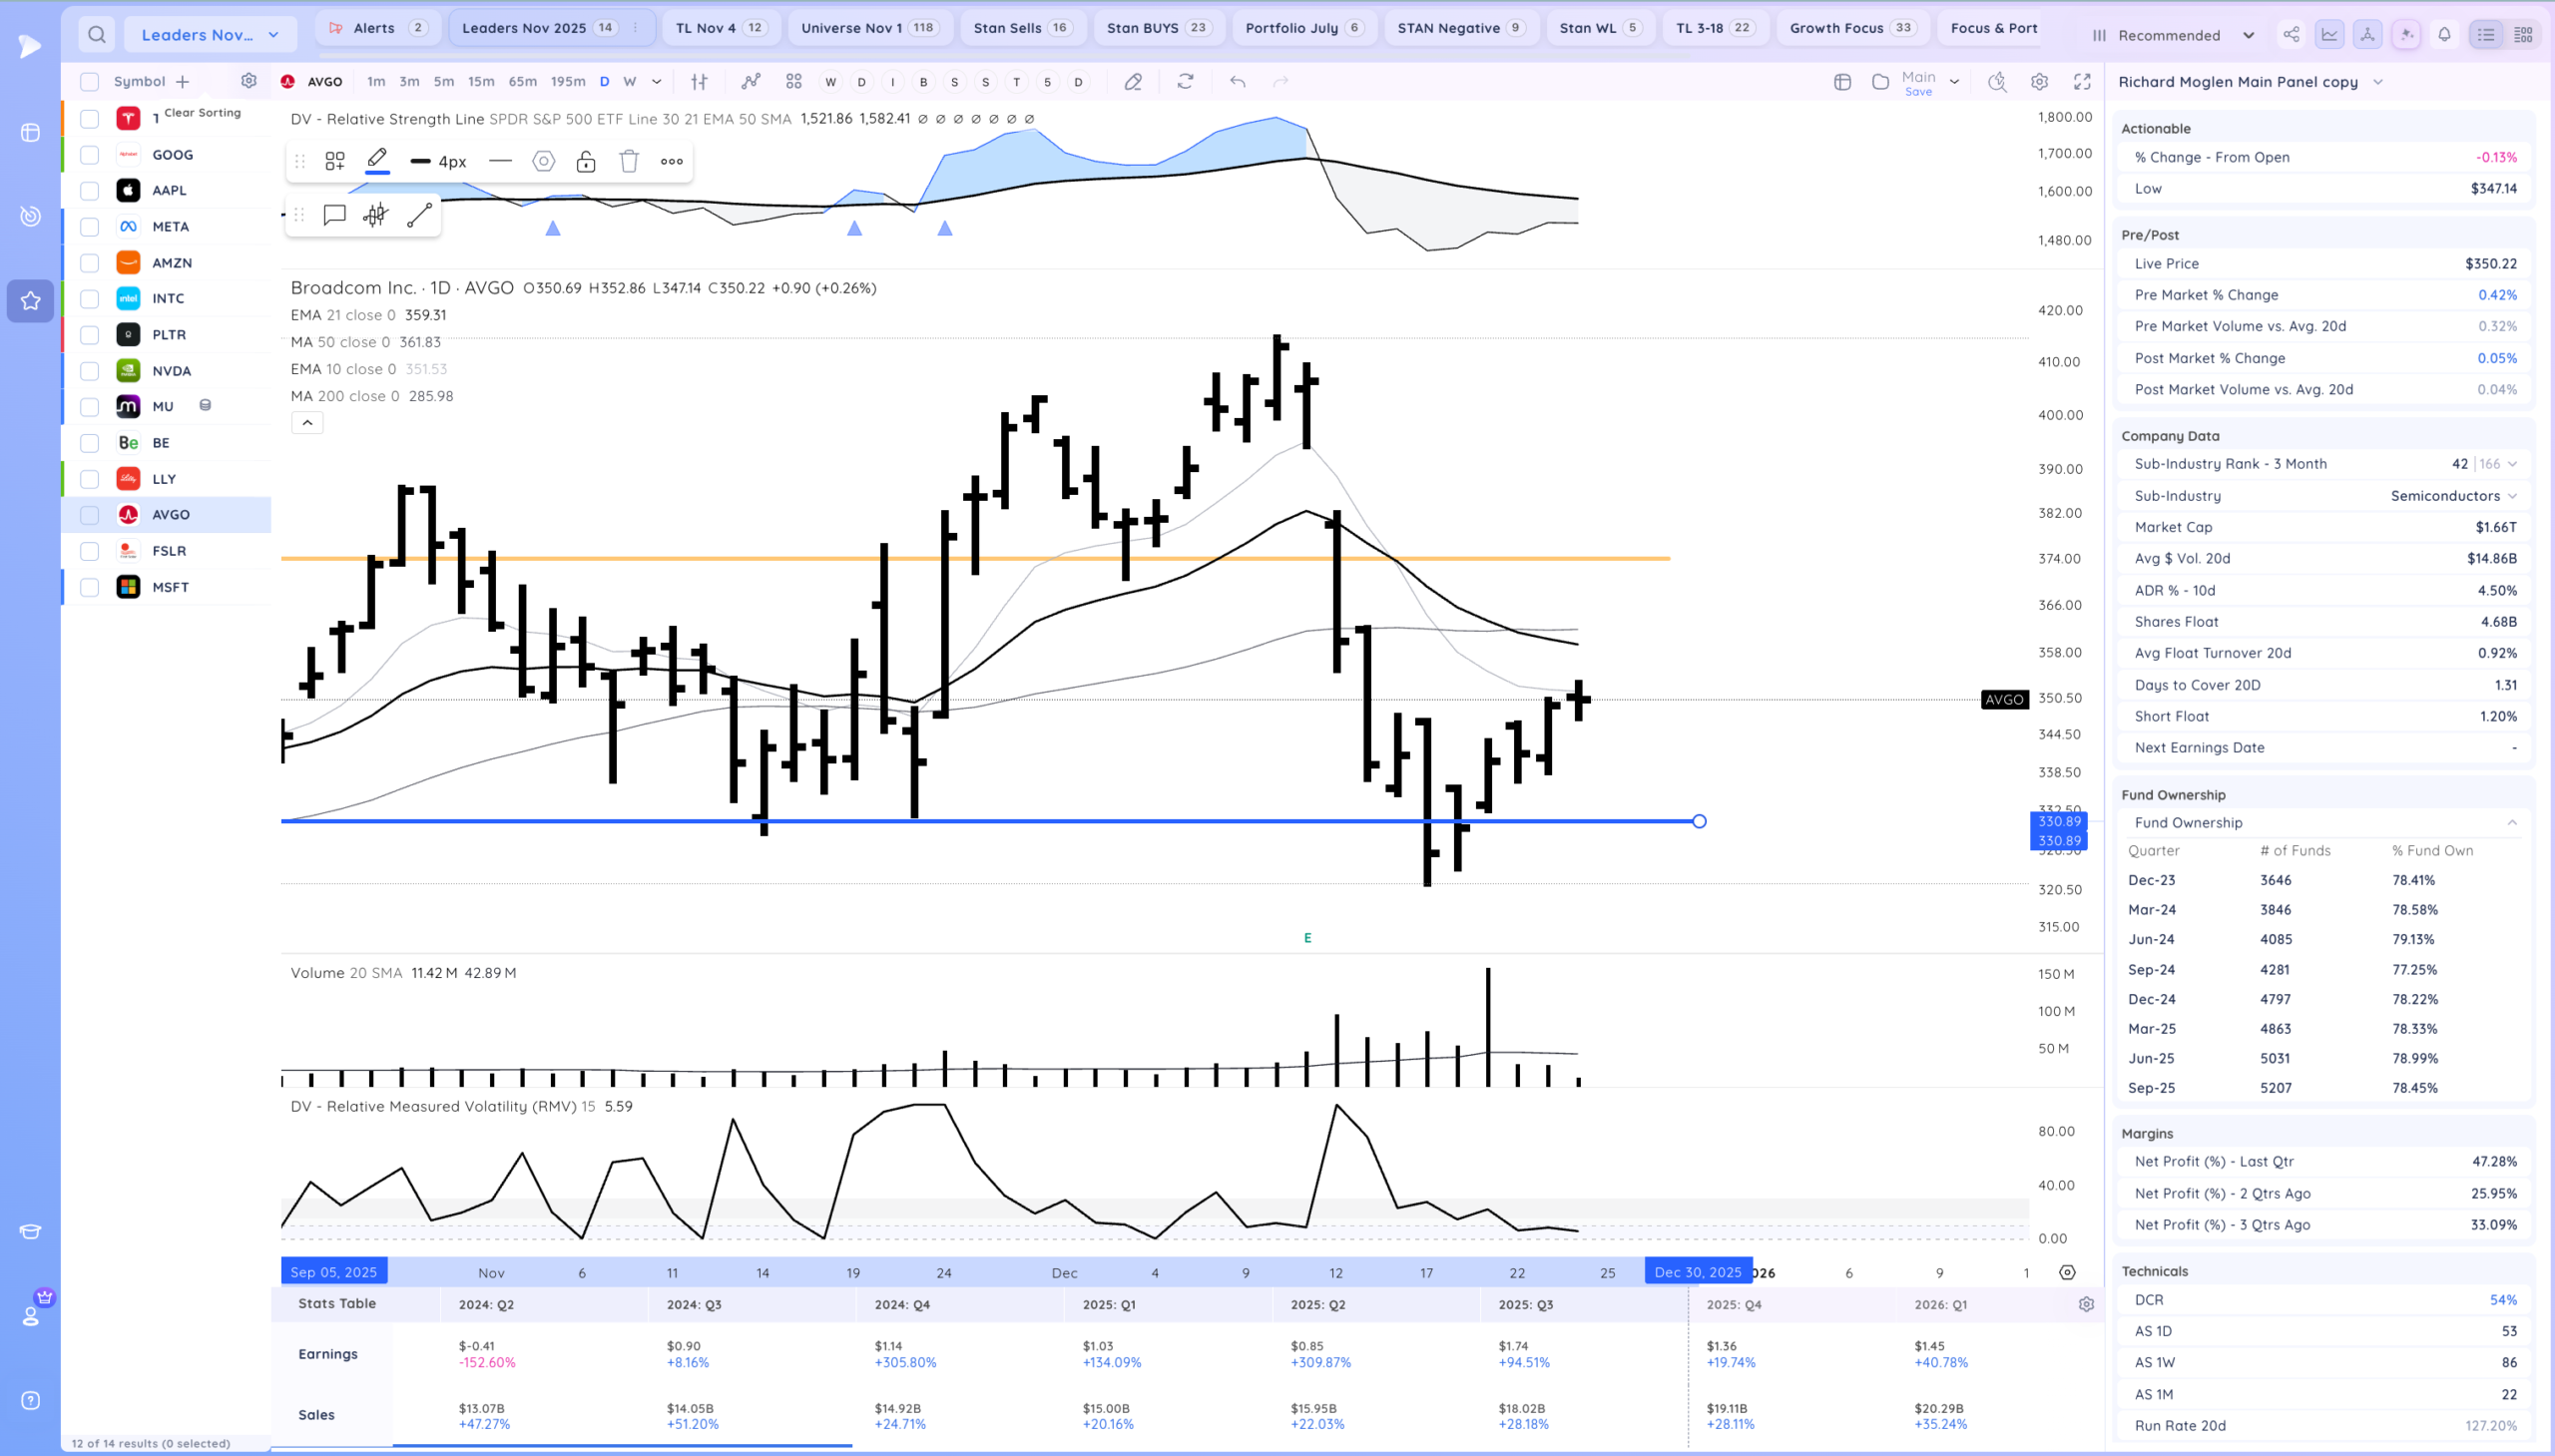Screen dimensions: 2555x1456
Task: Click Save under Main layout
Action: click(1918, 92)
